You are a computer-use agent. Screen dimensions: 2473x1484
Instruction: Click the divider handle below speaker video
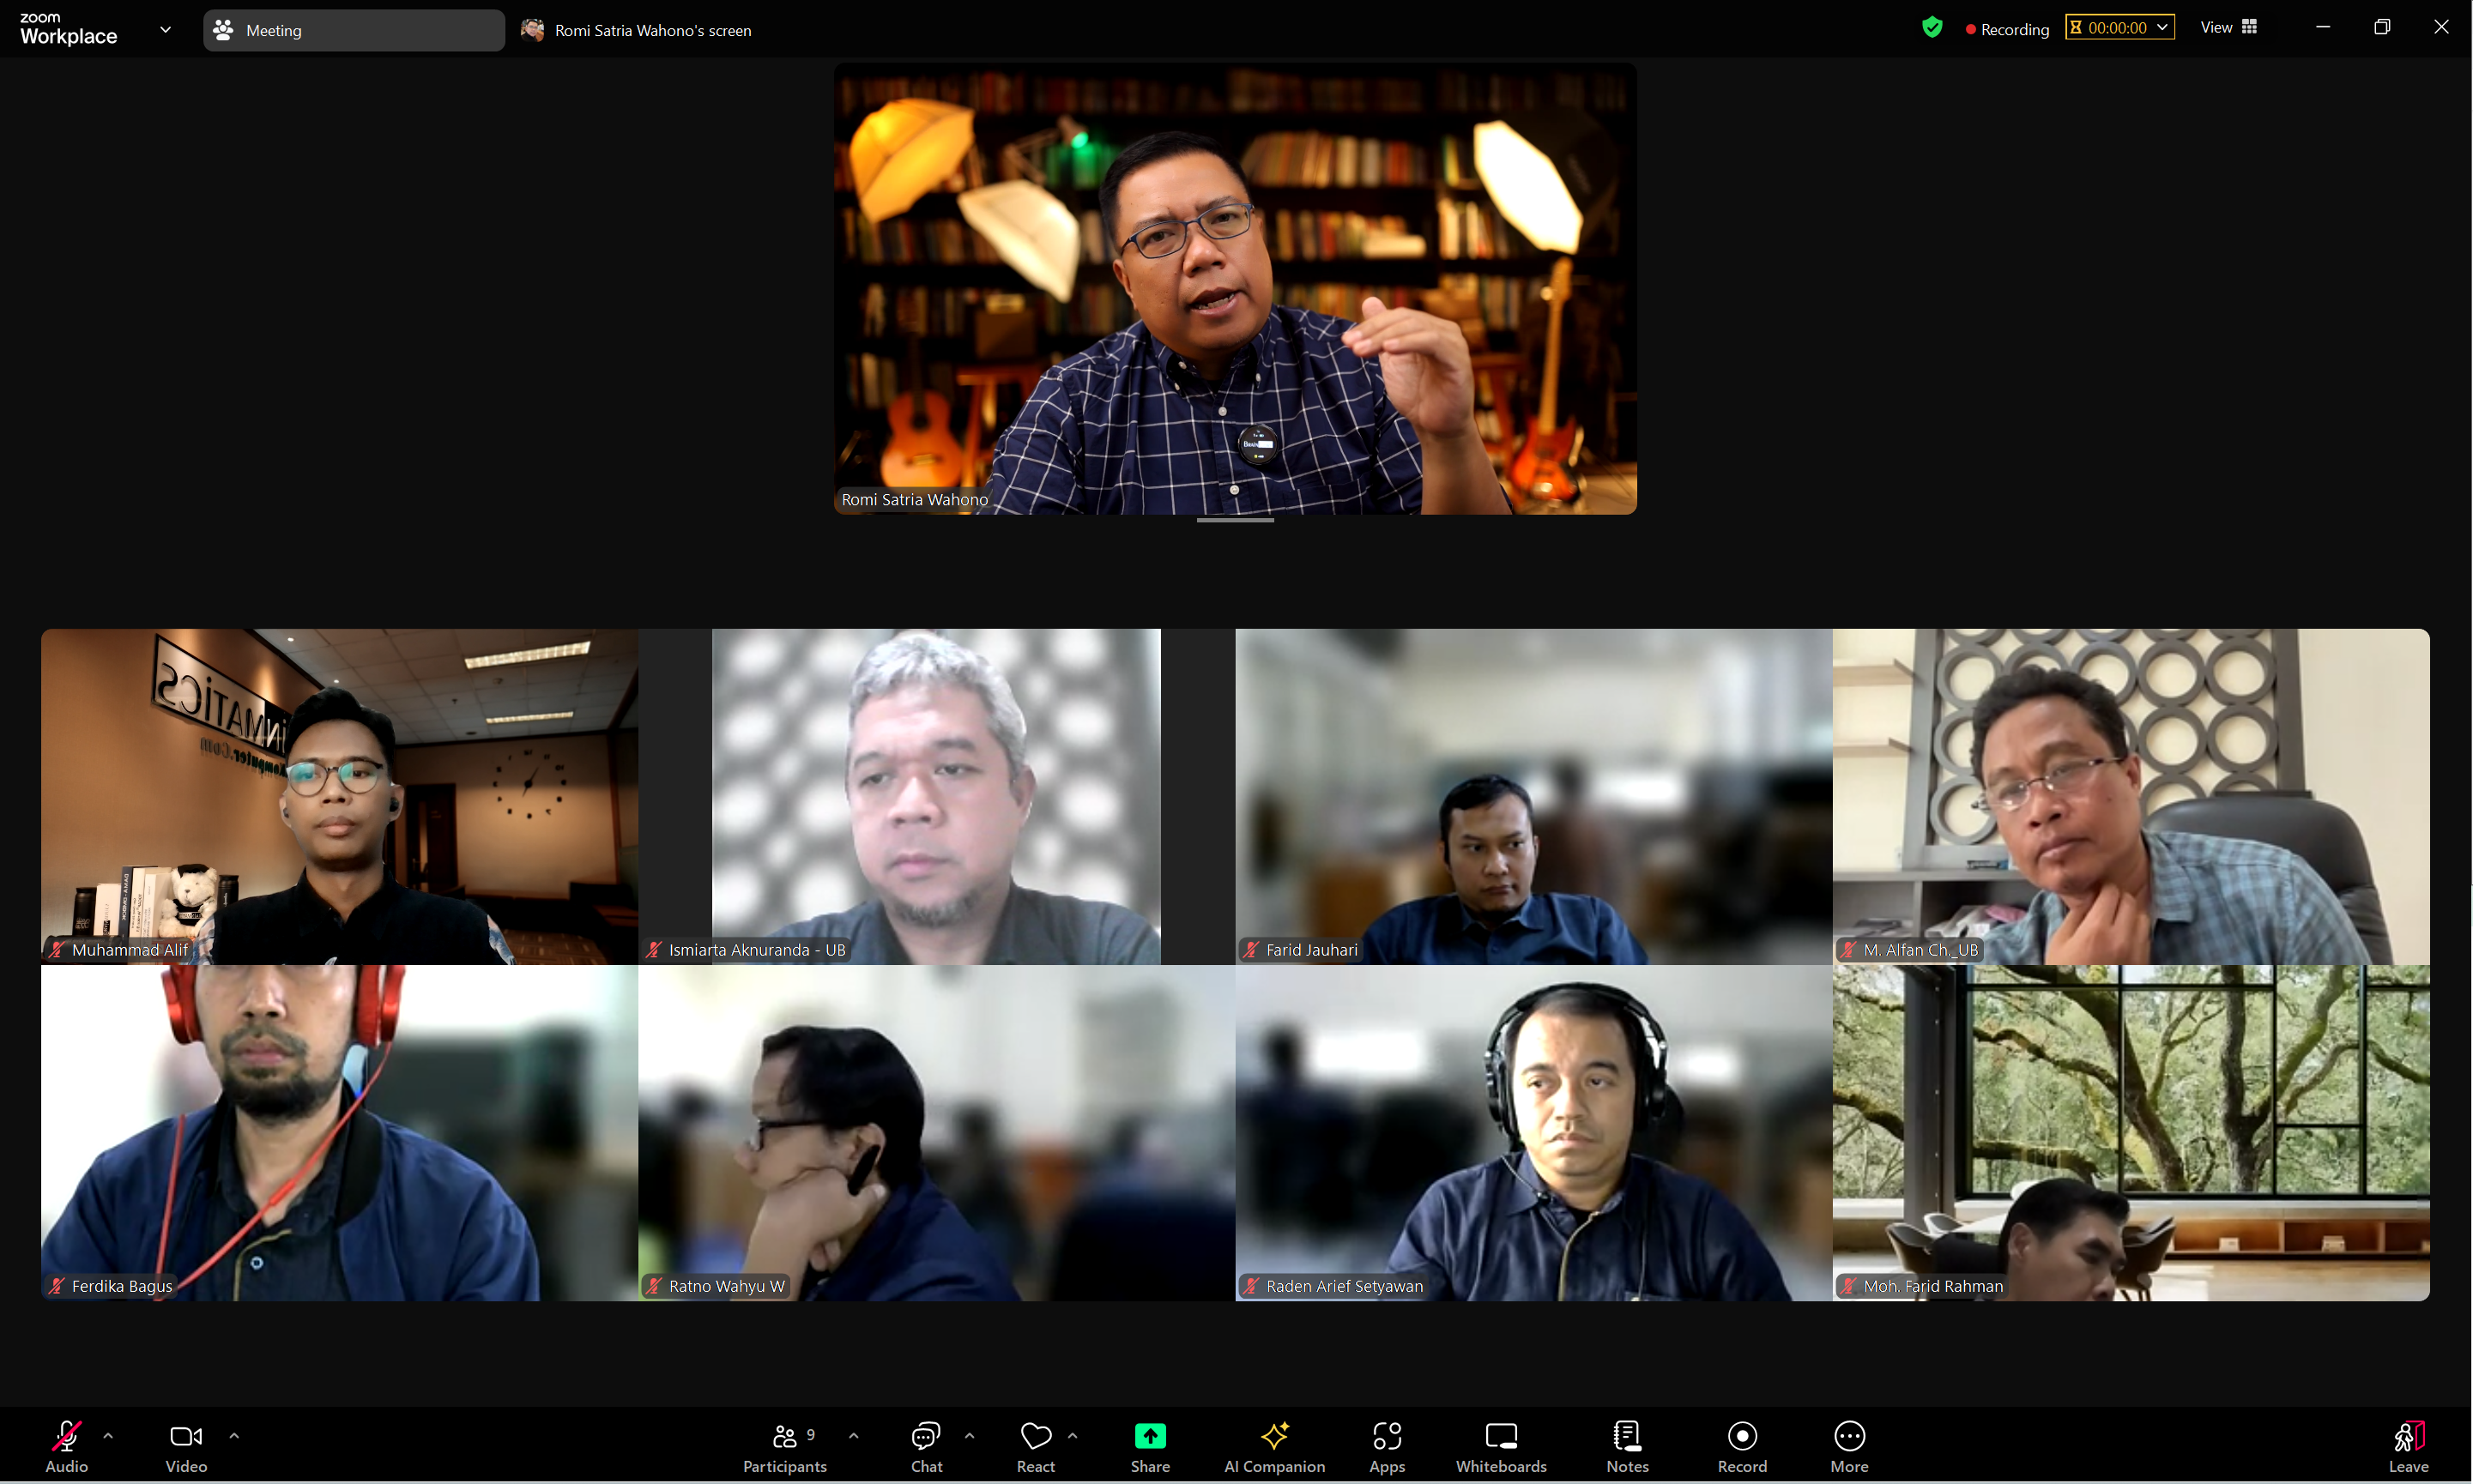point(1235,520)
